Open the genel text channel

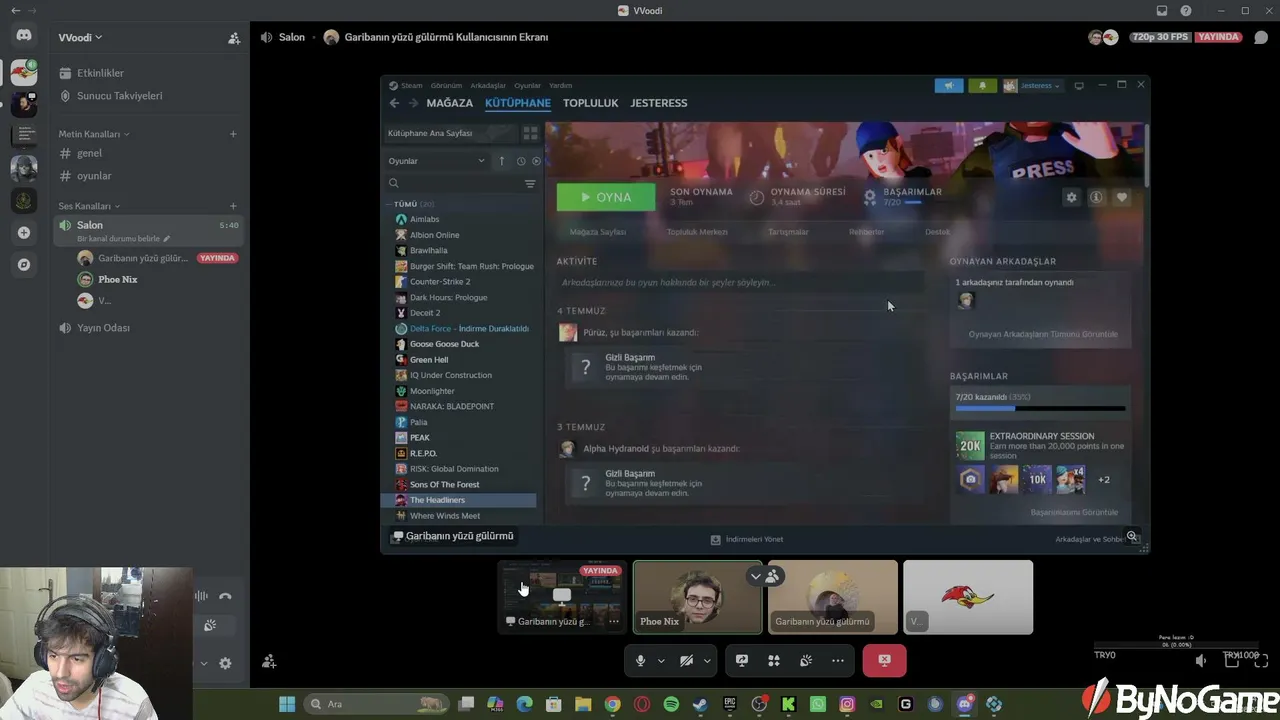[x=146, y=153]
